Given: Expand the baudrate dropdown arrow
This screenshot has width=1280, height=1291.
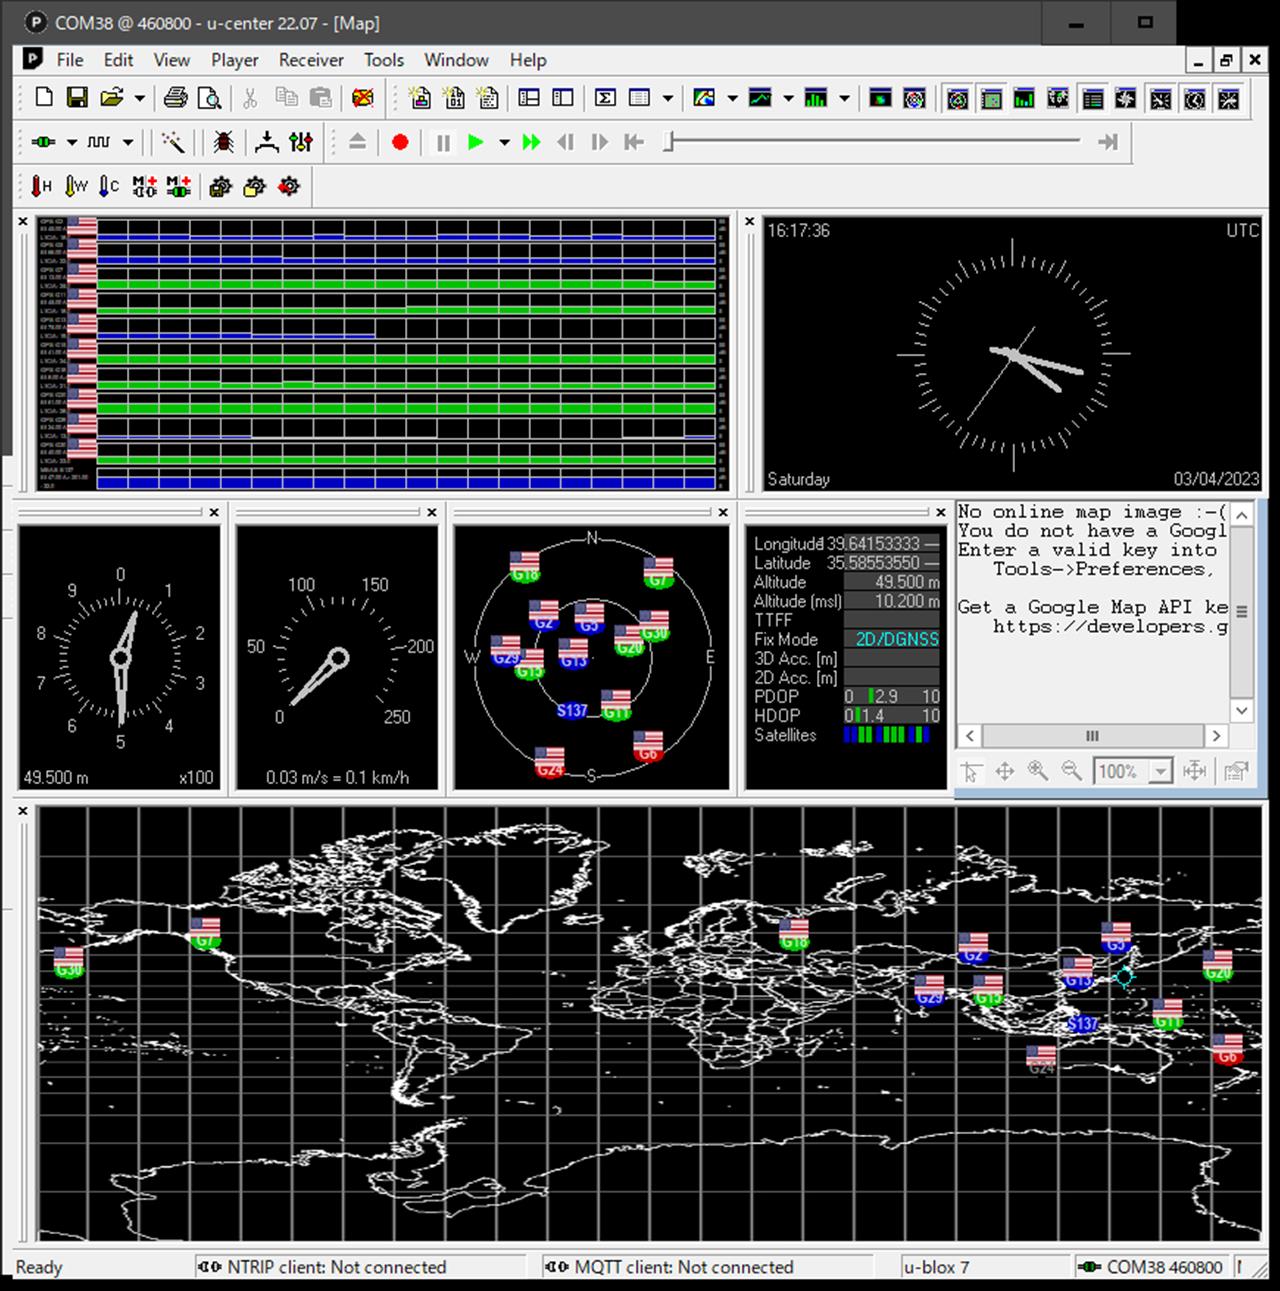Looking at the screenshot, I should (x=128, y=143).
